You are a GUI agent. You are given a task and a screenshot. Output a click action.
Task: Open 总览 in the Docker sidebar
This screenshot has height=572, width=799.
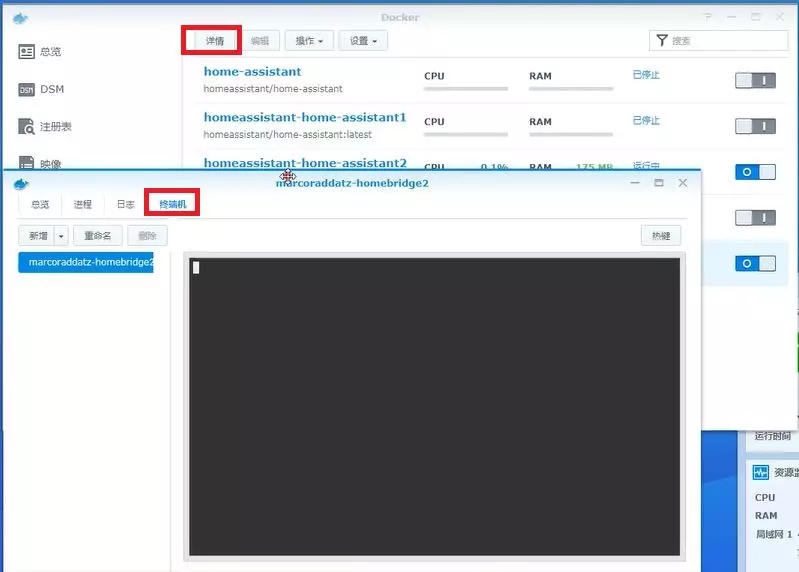tap(40, 51)
